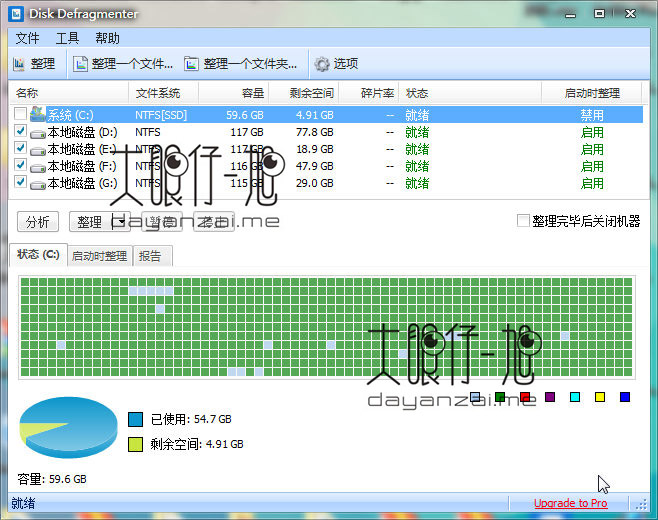658x520 pixels.
Task: Select the 本地磁盘 (D:) row name
Action: [82, 132]
